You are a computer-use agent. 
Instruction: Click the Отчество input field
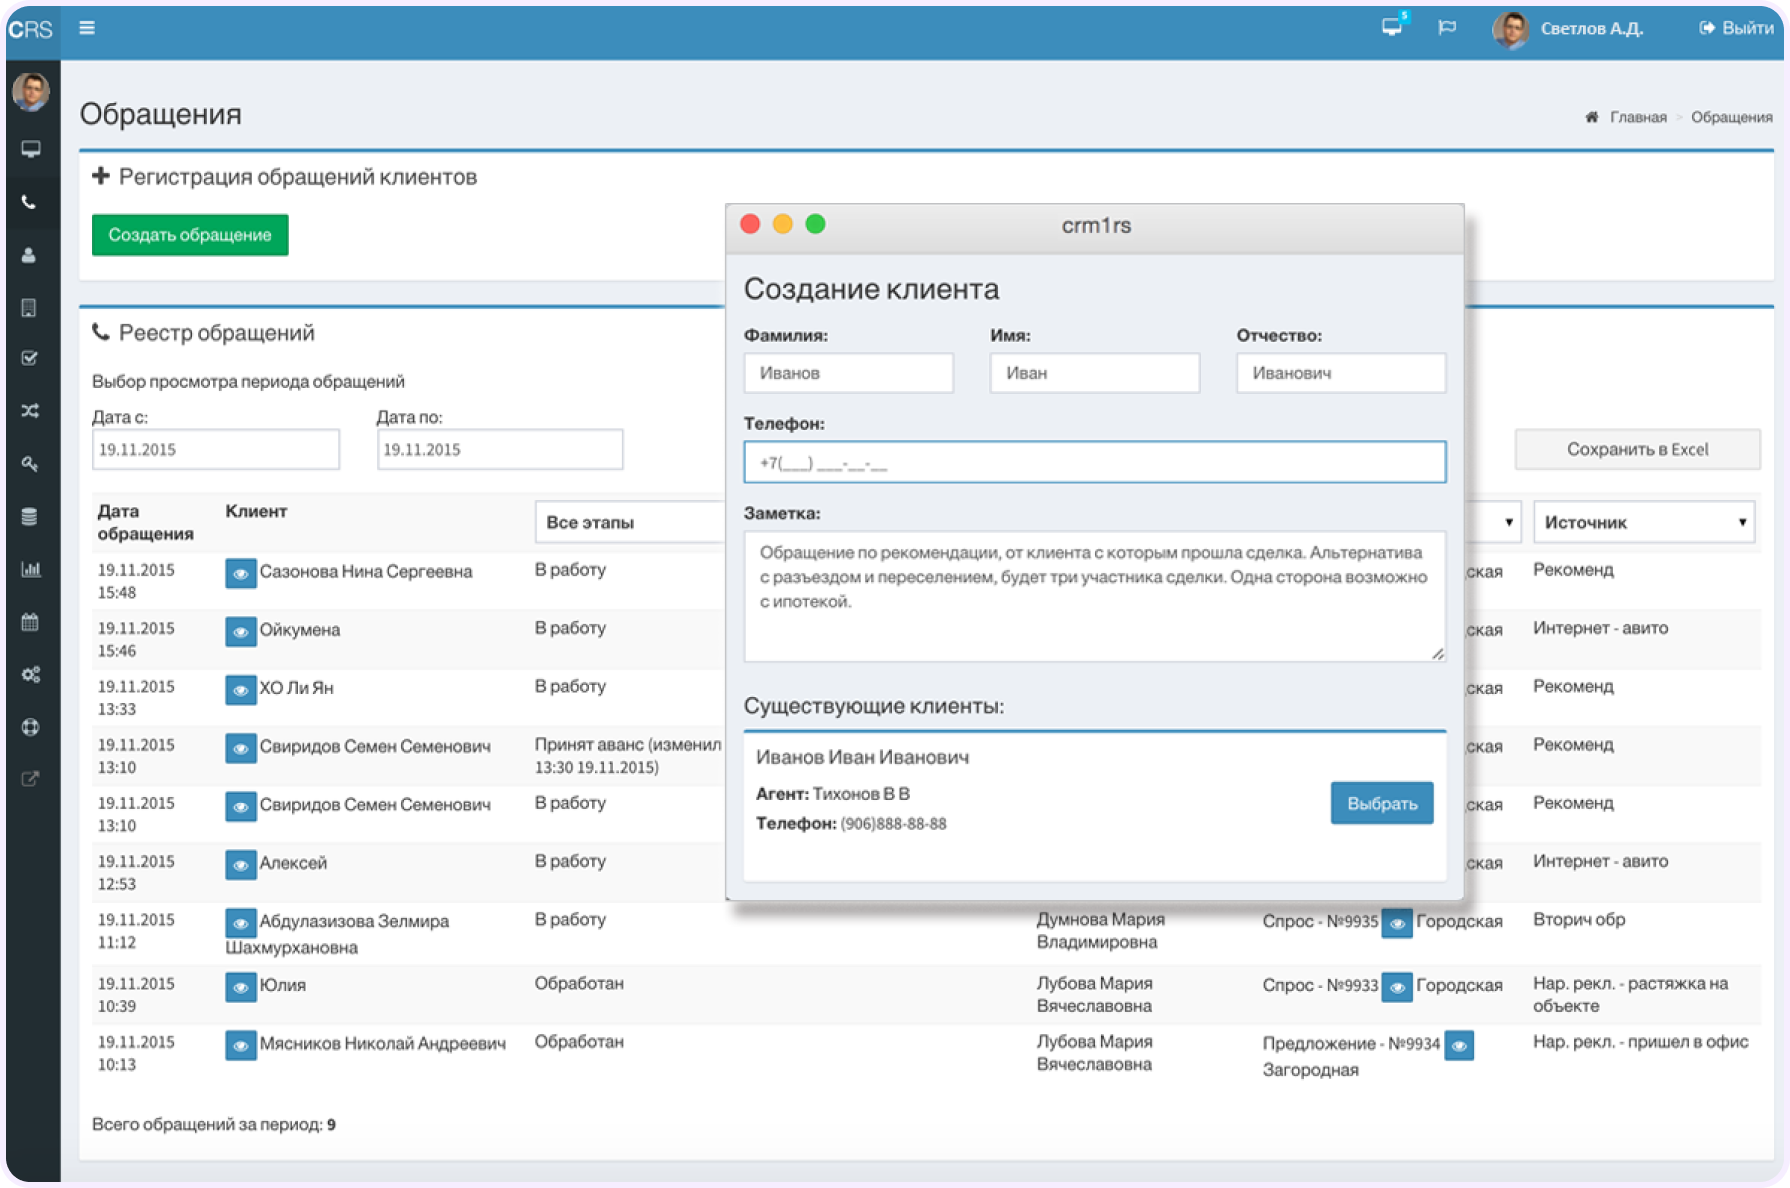pos(1341,373)
